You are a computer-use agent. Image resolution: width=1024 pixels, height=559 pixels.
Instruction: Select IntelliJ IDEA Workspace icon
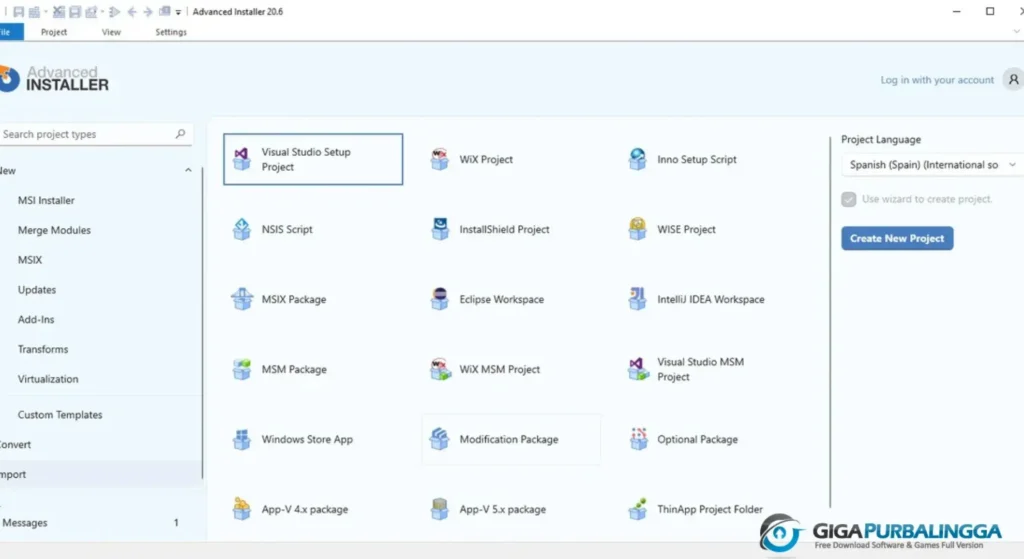637,299
